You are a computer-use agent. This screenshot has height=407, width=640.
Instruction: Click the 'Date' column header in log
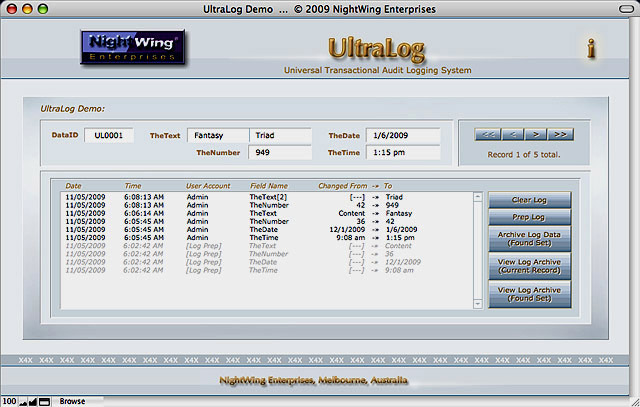[x=73, y=186]
